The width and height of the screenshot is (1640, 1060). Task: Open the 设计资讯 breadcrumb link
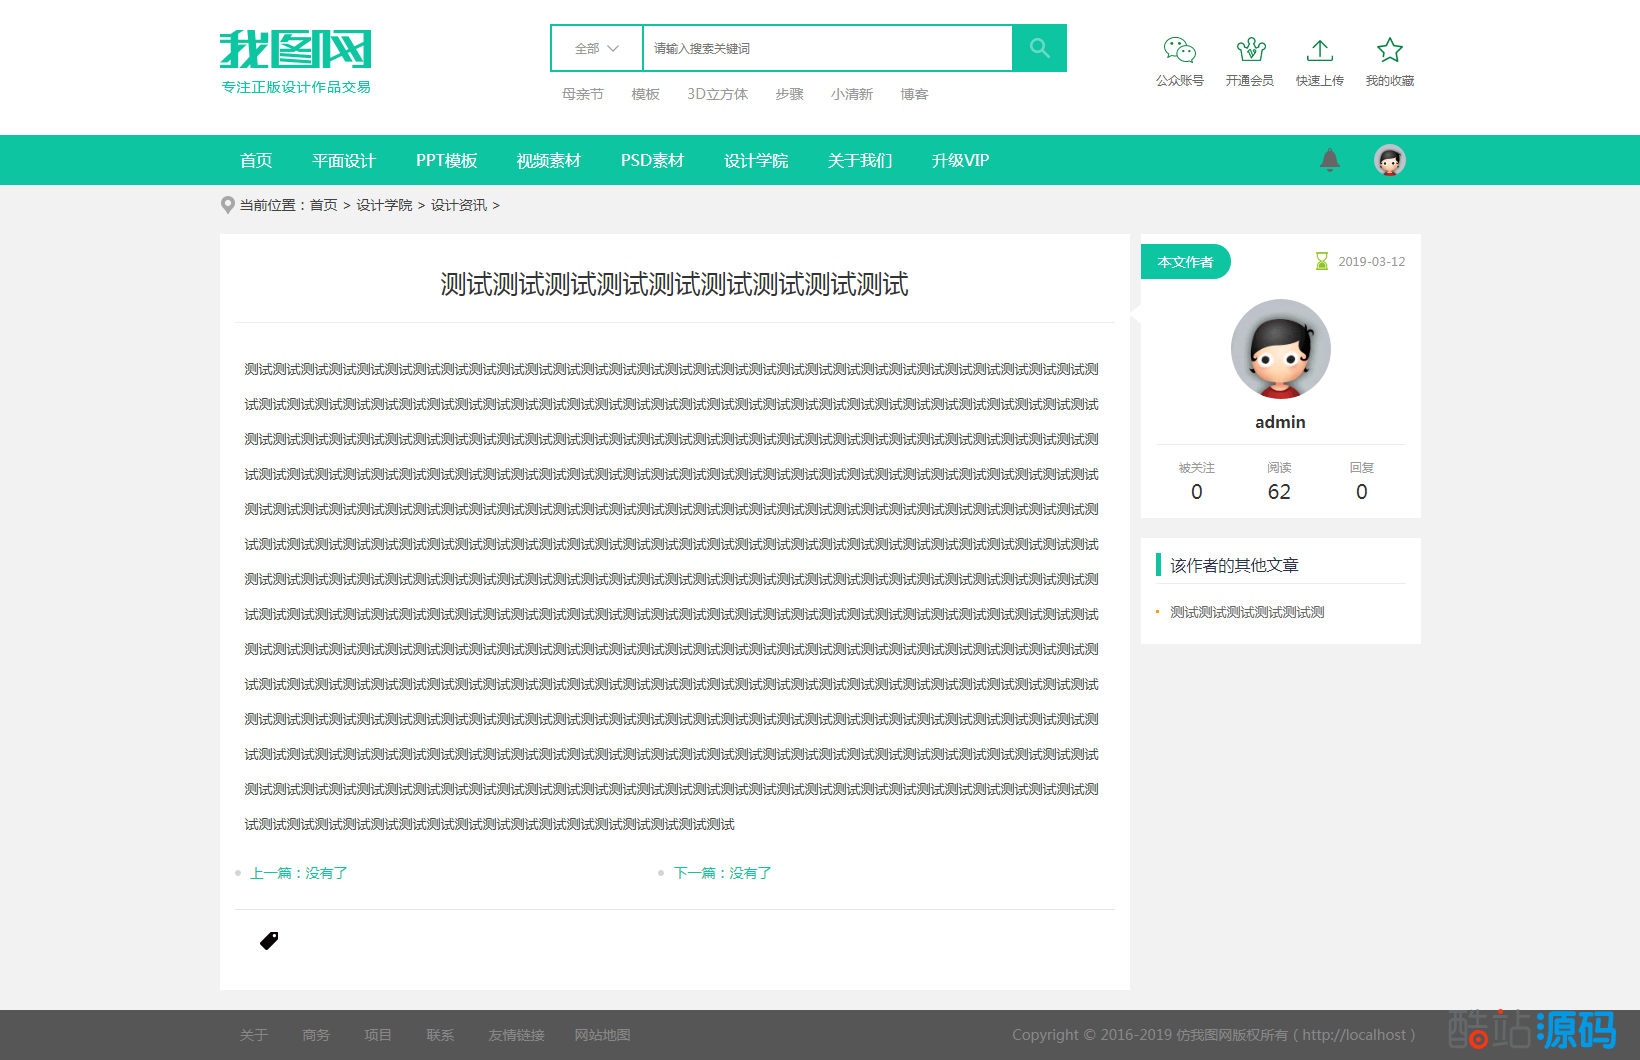[x=458, y=205]
